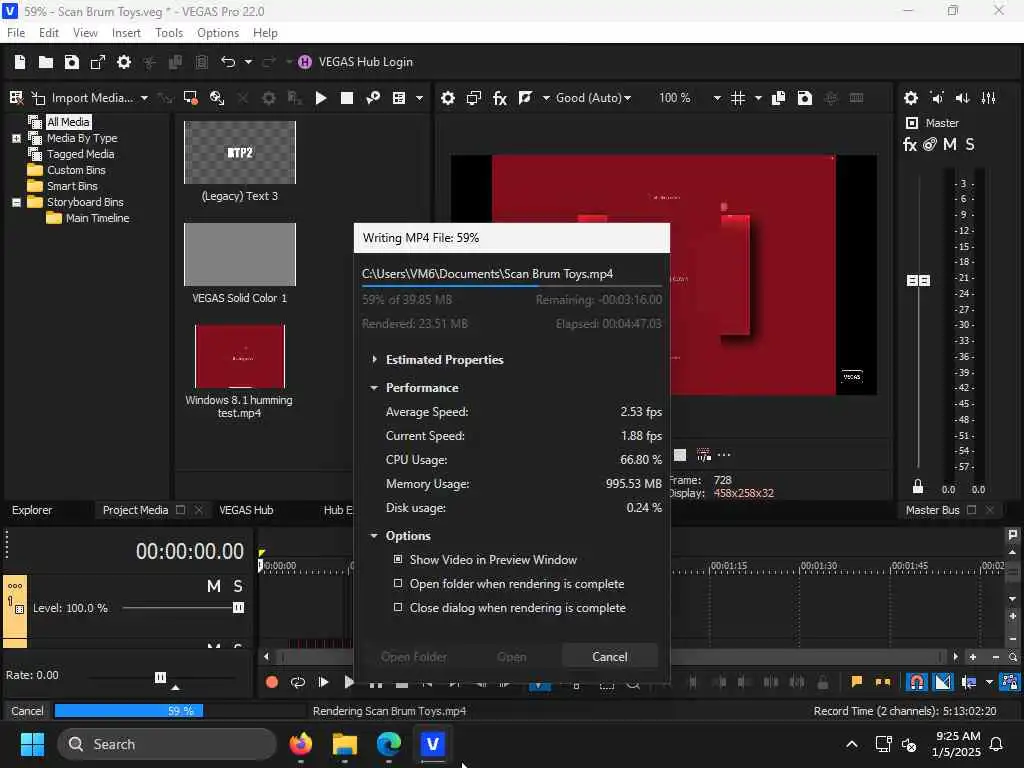This screenshot has width=1024, height=768.
Task: Toggle Loop Playback in transport bar
Action: click(298, 682)
